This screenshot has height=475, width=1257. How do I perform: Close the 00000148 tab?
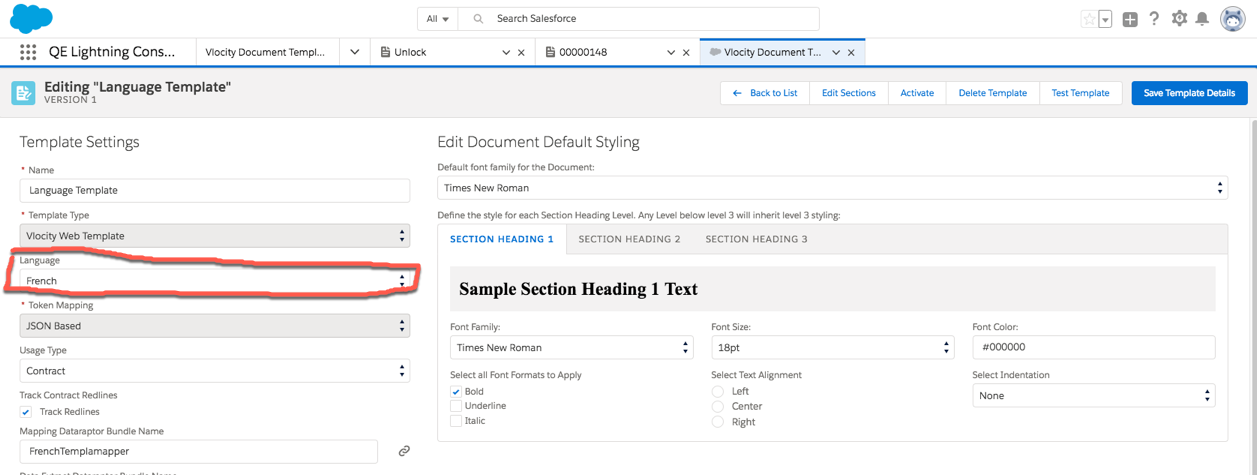pos(686,52)
